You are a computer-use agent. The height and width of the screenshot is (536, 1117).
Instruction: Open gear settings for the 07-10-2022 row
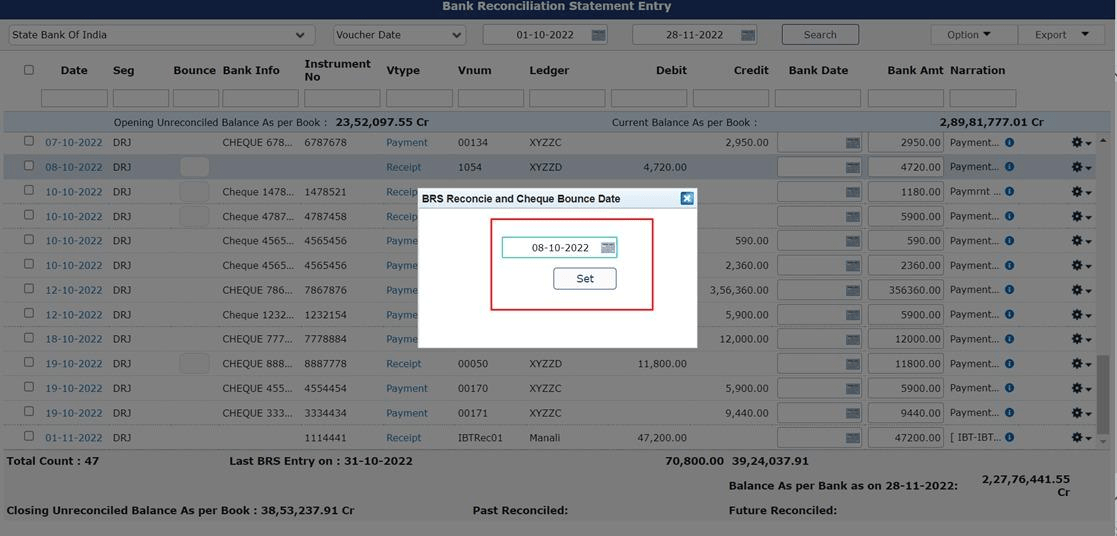pos(1080,143)
